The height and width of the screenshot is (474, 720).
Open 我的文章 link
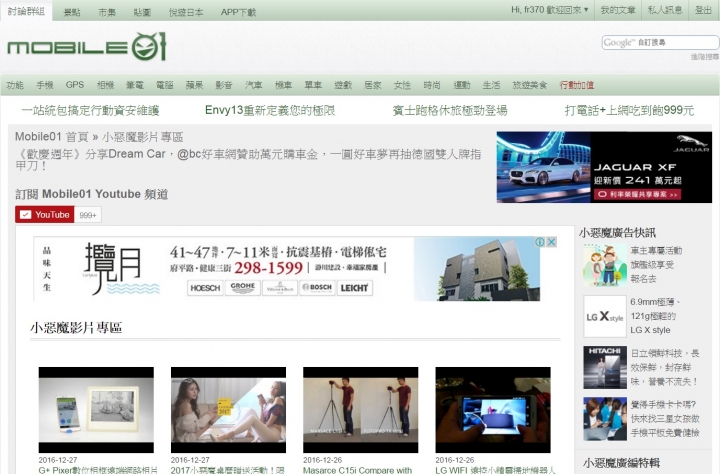(618, 10)
